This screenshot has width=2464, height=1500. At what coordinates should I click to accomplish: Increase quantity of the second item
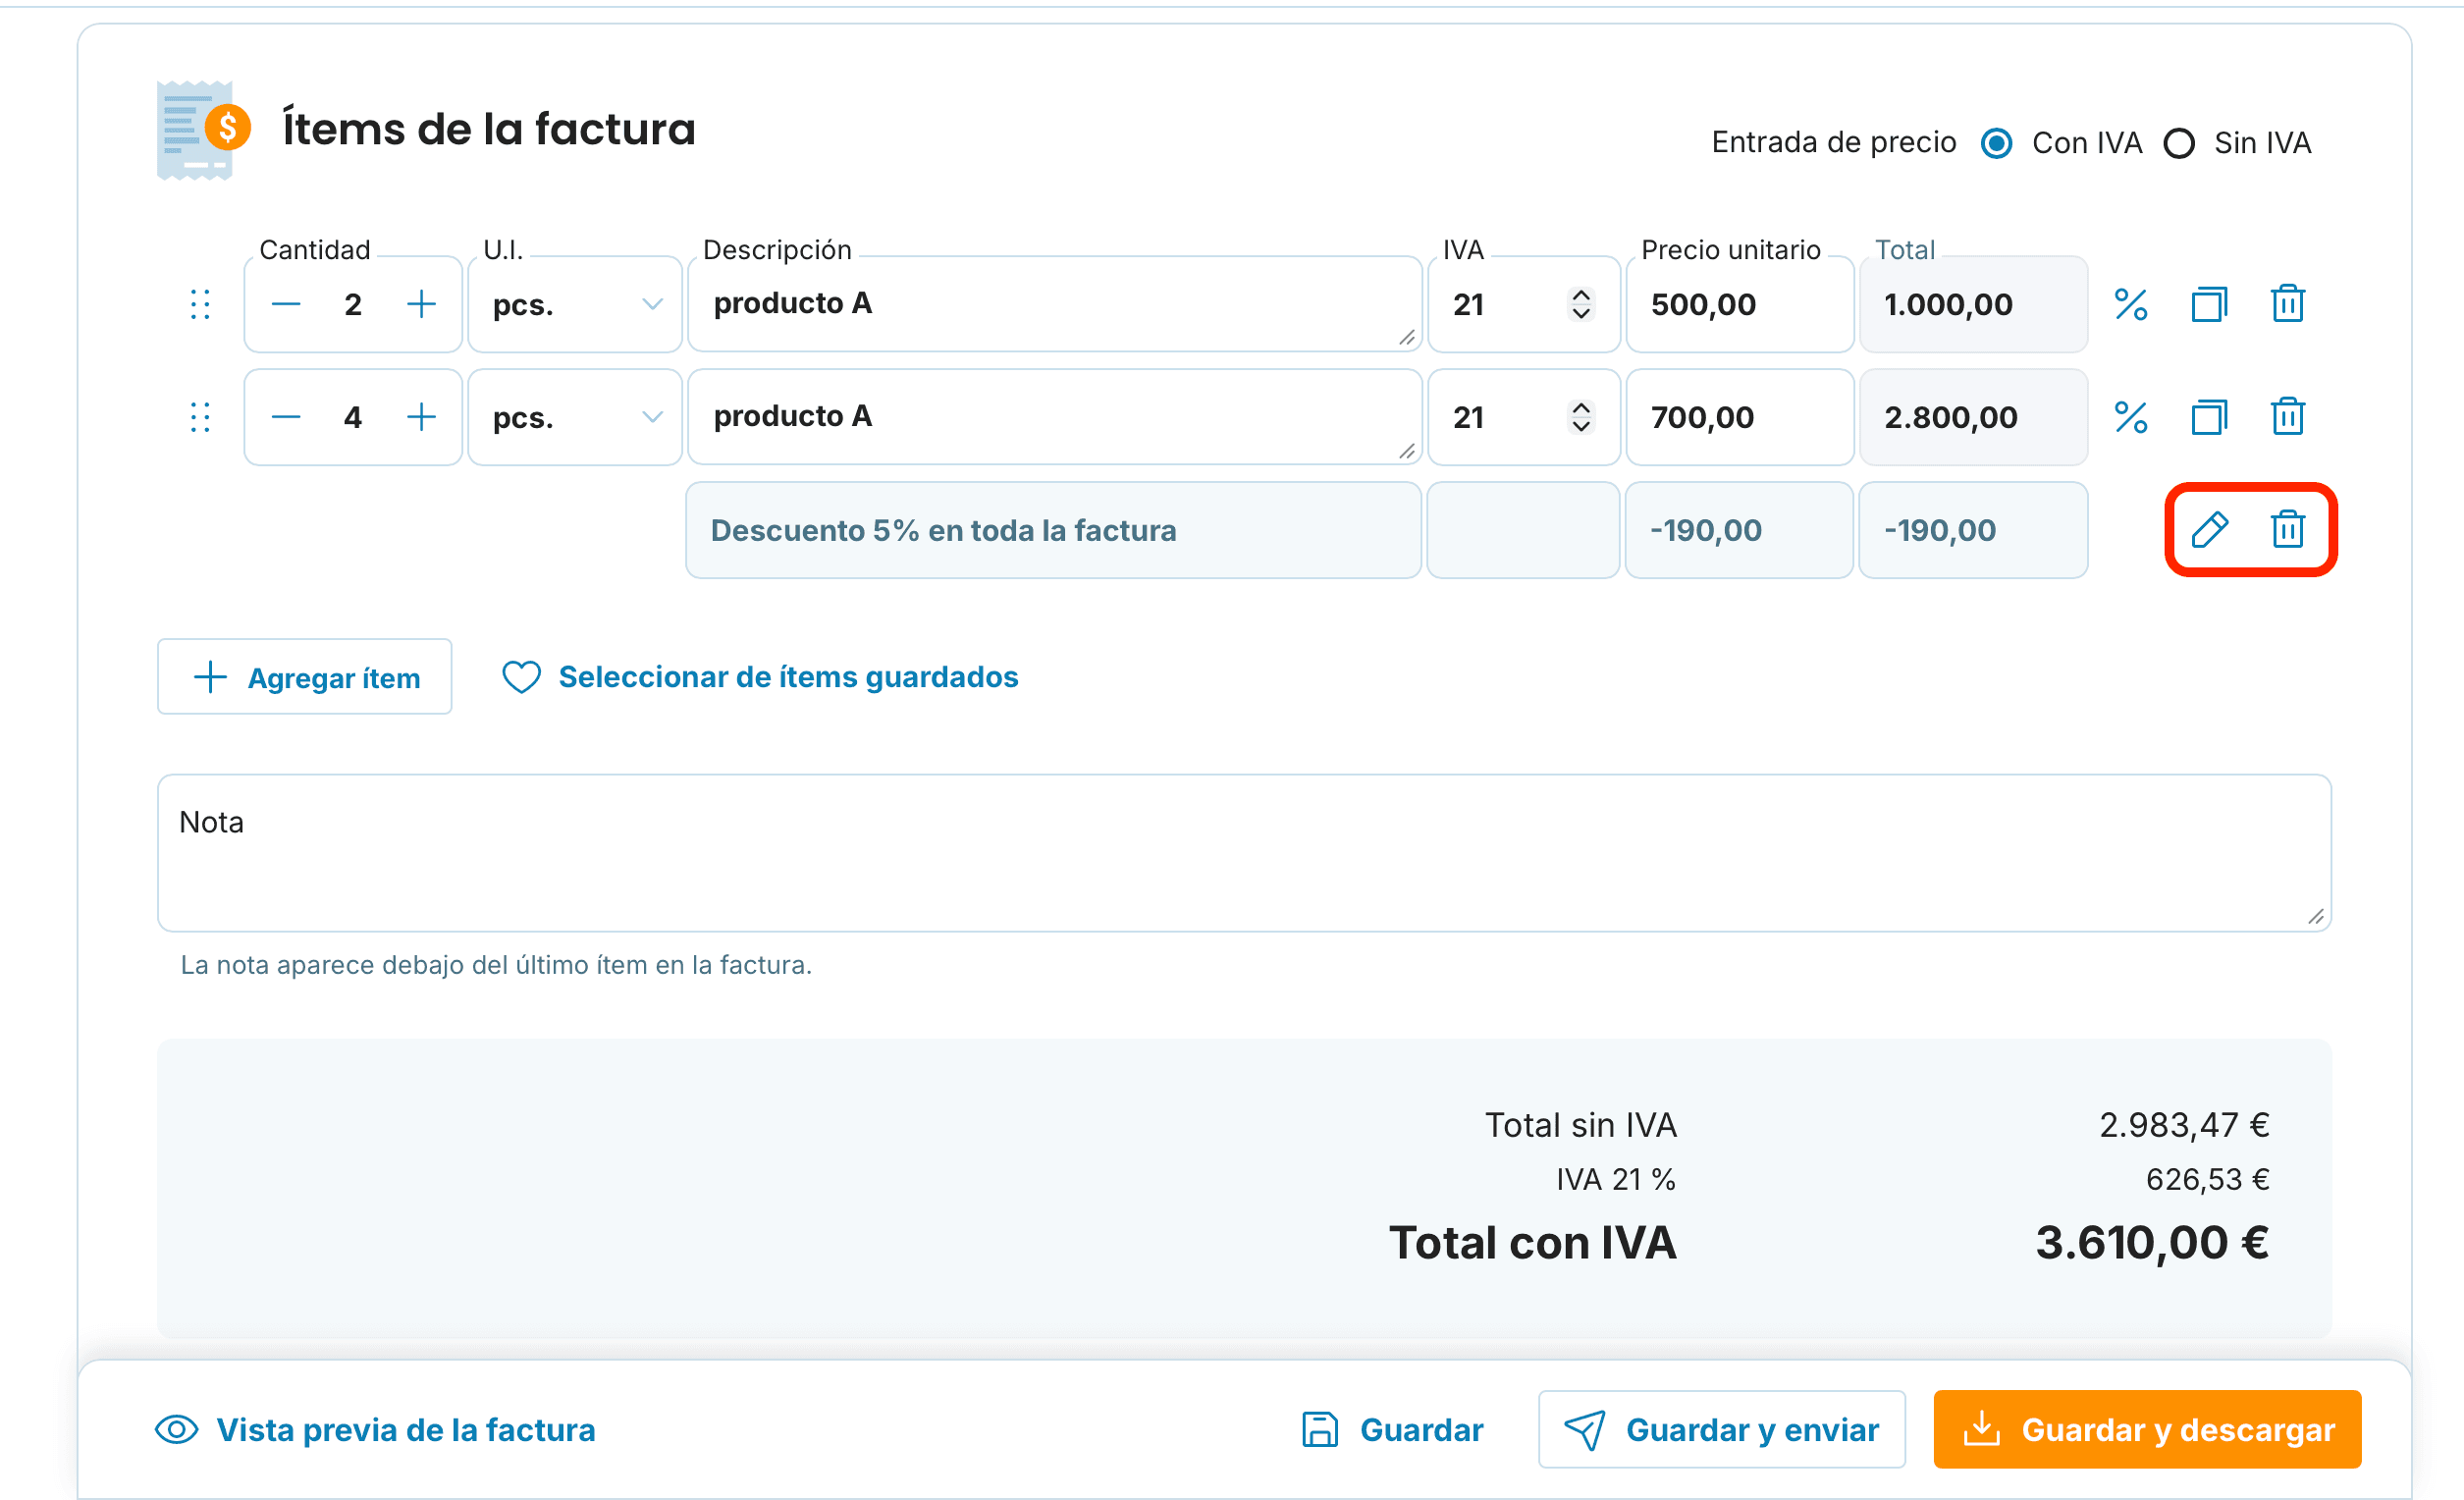pos(422,417)
